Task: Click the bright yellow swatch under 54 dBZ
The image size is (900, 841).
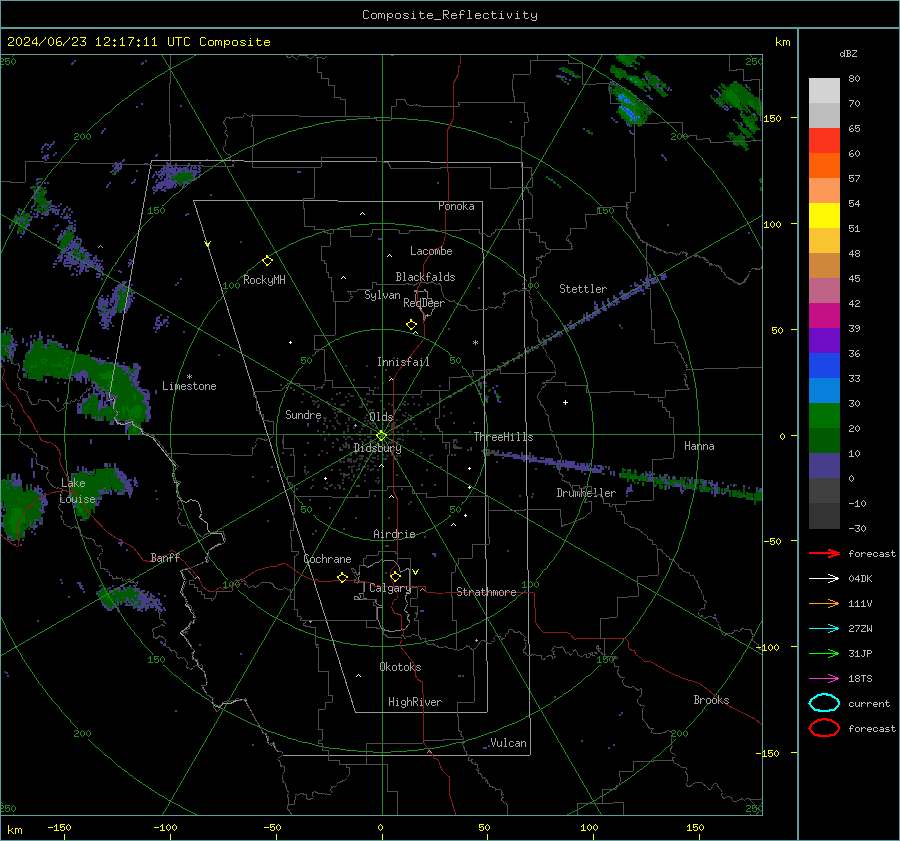Action: (824, 216)
